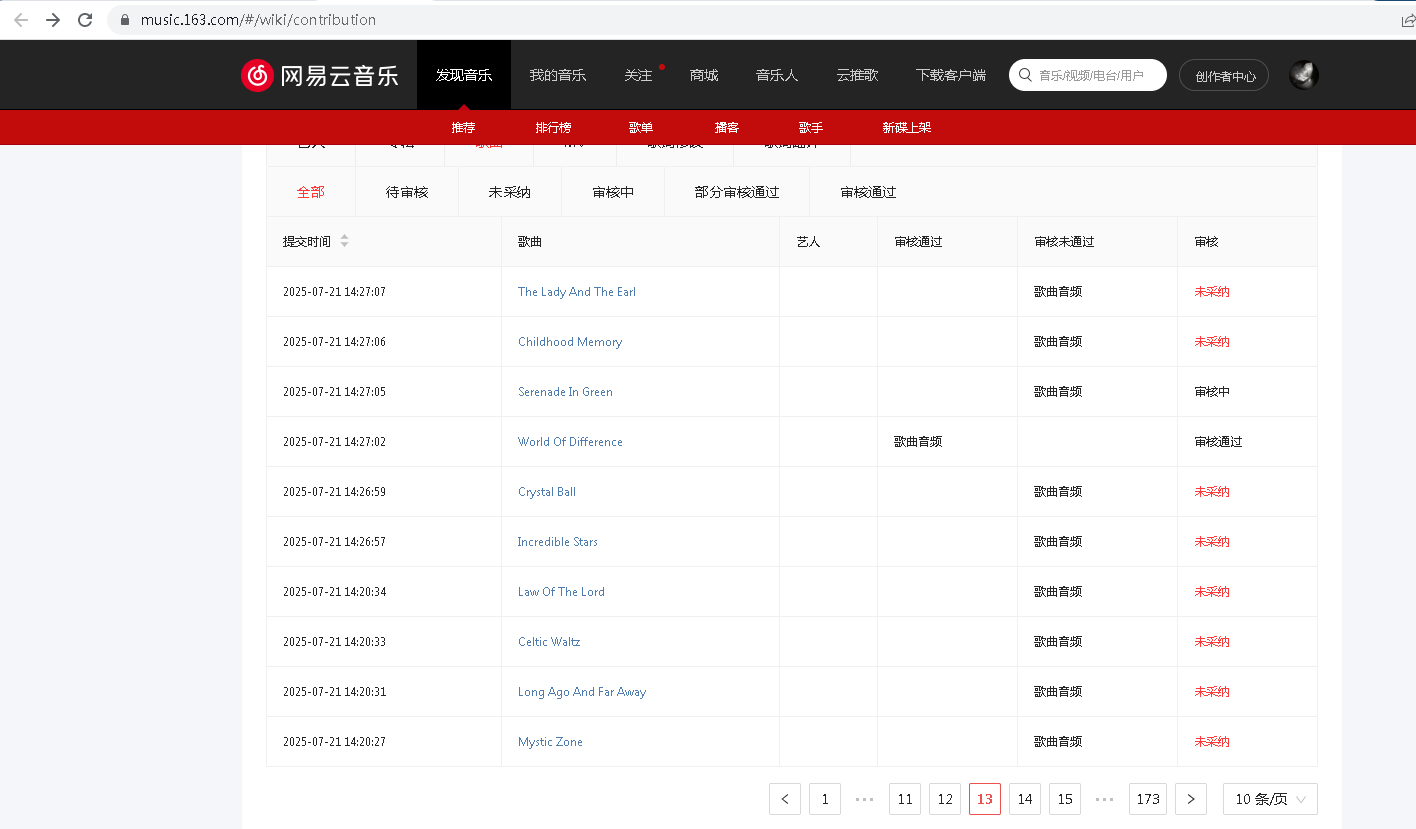Screen dimensions: 1416x829
Task: Select the 审核通过 filter tab
Action: pos(868,192)
